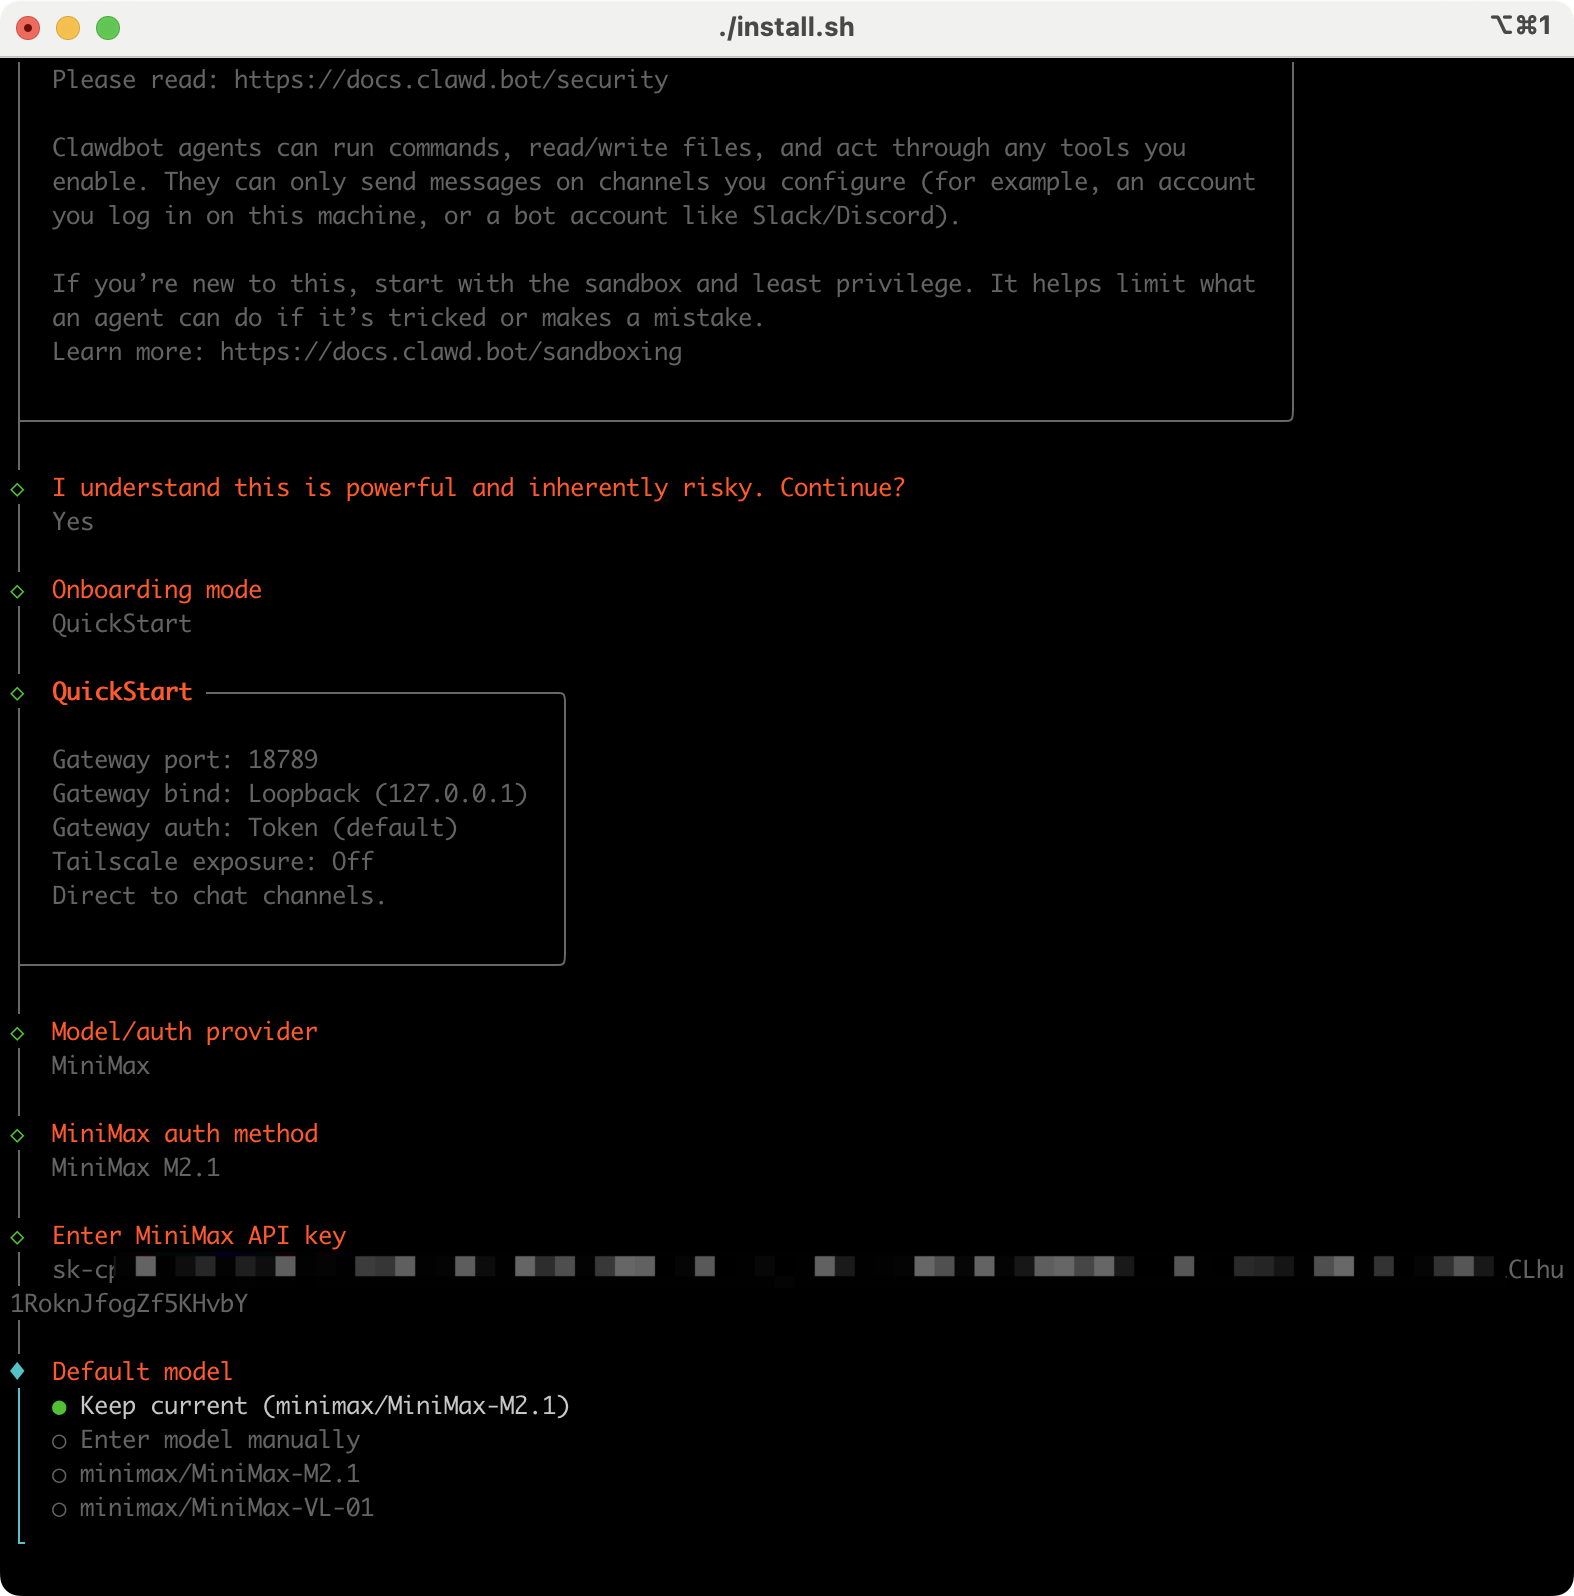This screenshot has width=1574, height=1596.
Task: Click the partially hidden sk-cp API key text
Action: [x=84, y=1270]
